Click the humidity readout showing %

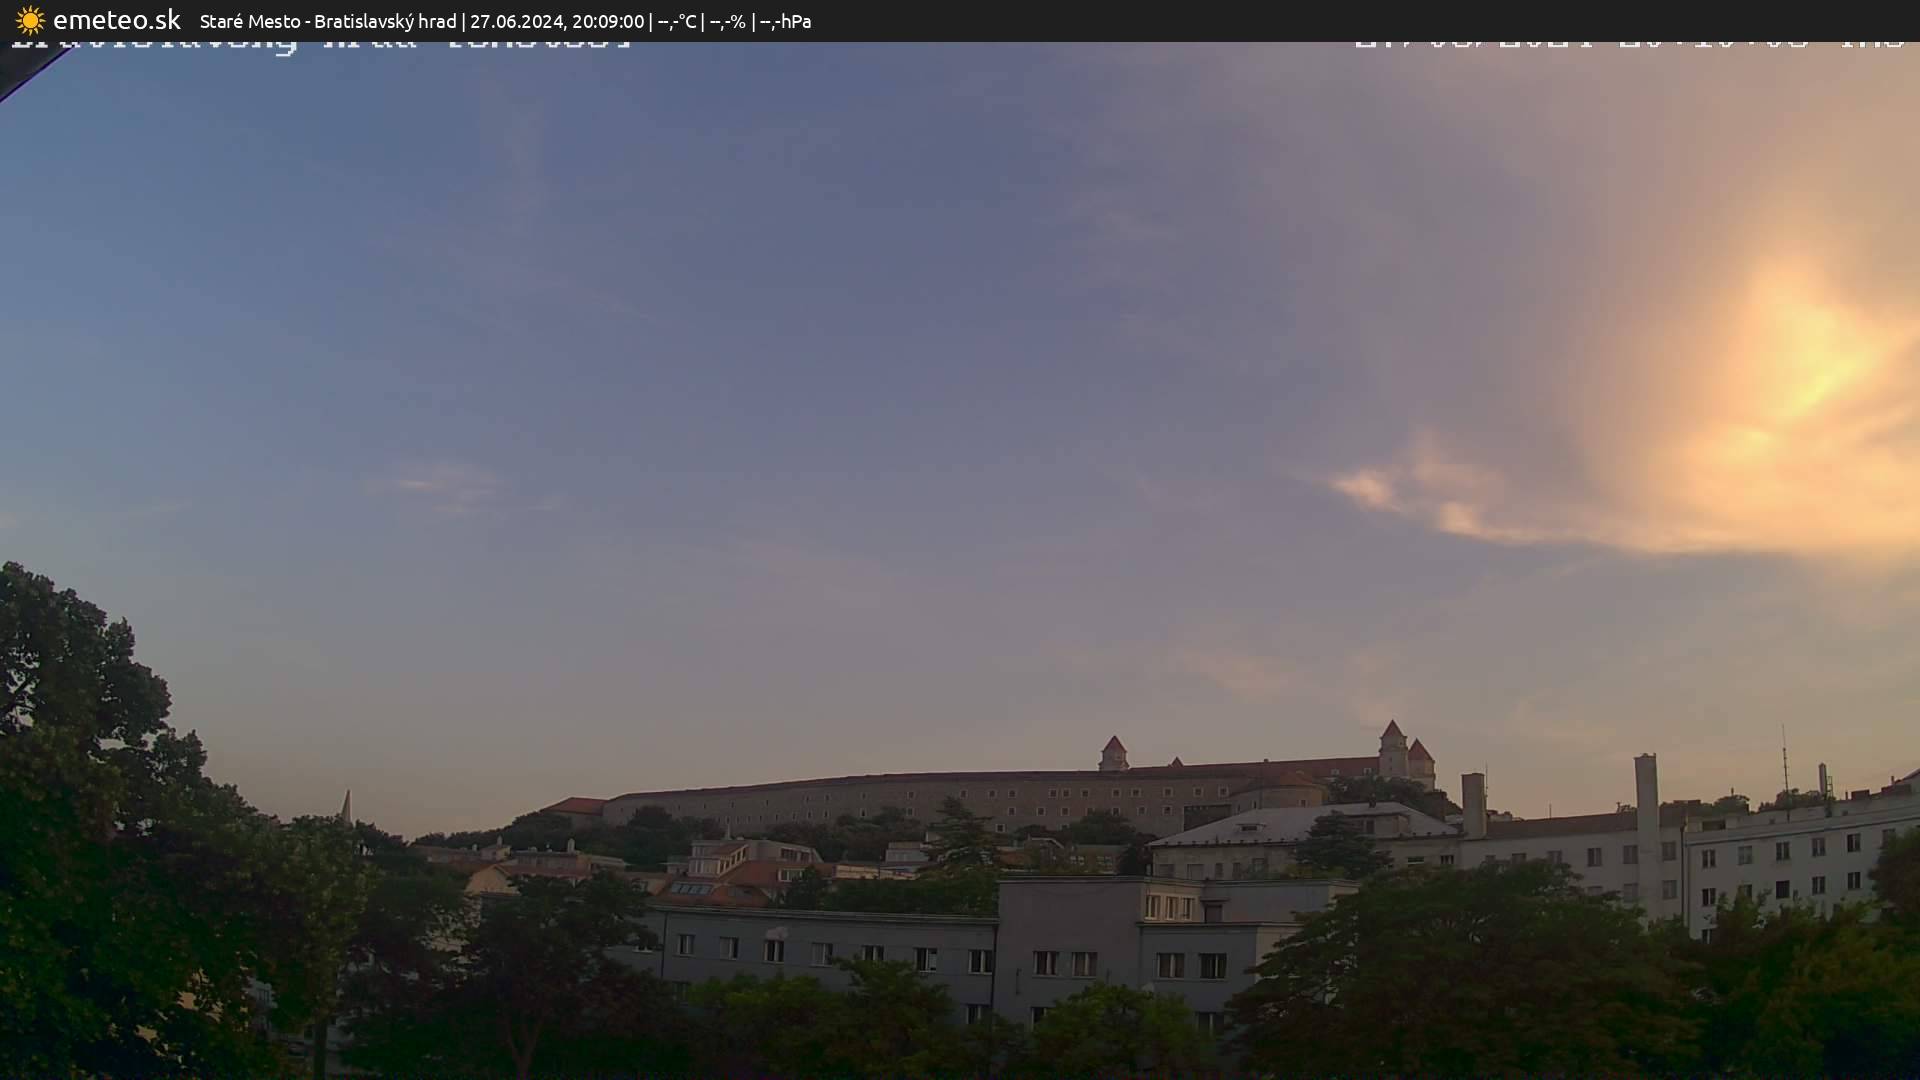point(727,21)
